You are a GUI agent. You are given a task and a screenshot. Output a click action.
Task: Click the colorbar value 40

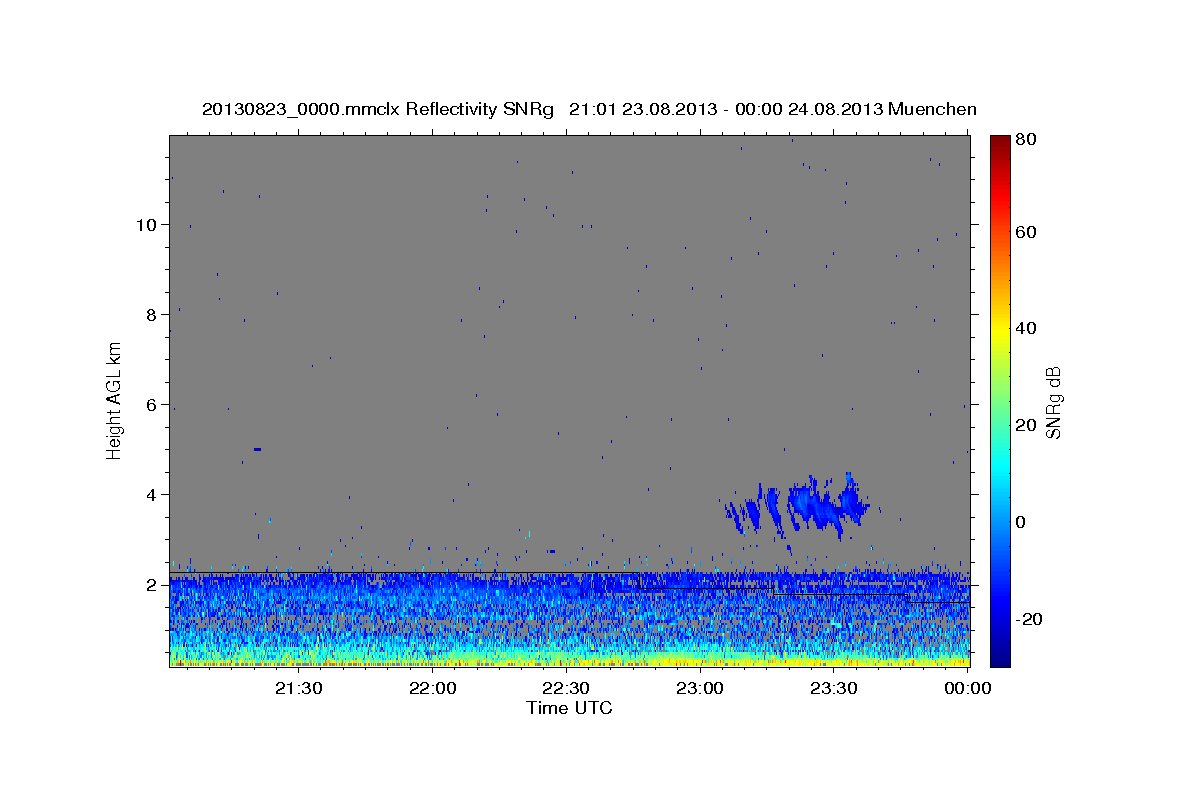(x=1025, y=328)
